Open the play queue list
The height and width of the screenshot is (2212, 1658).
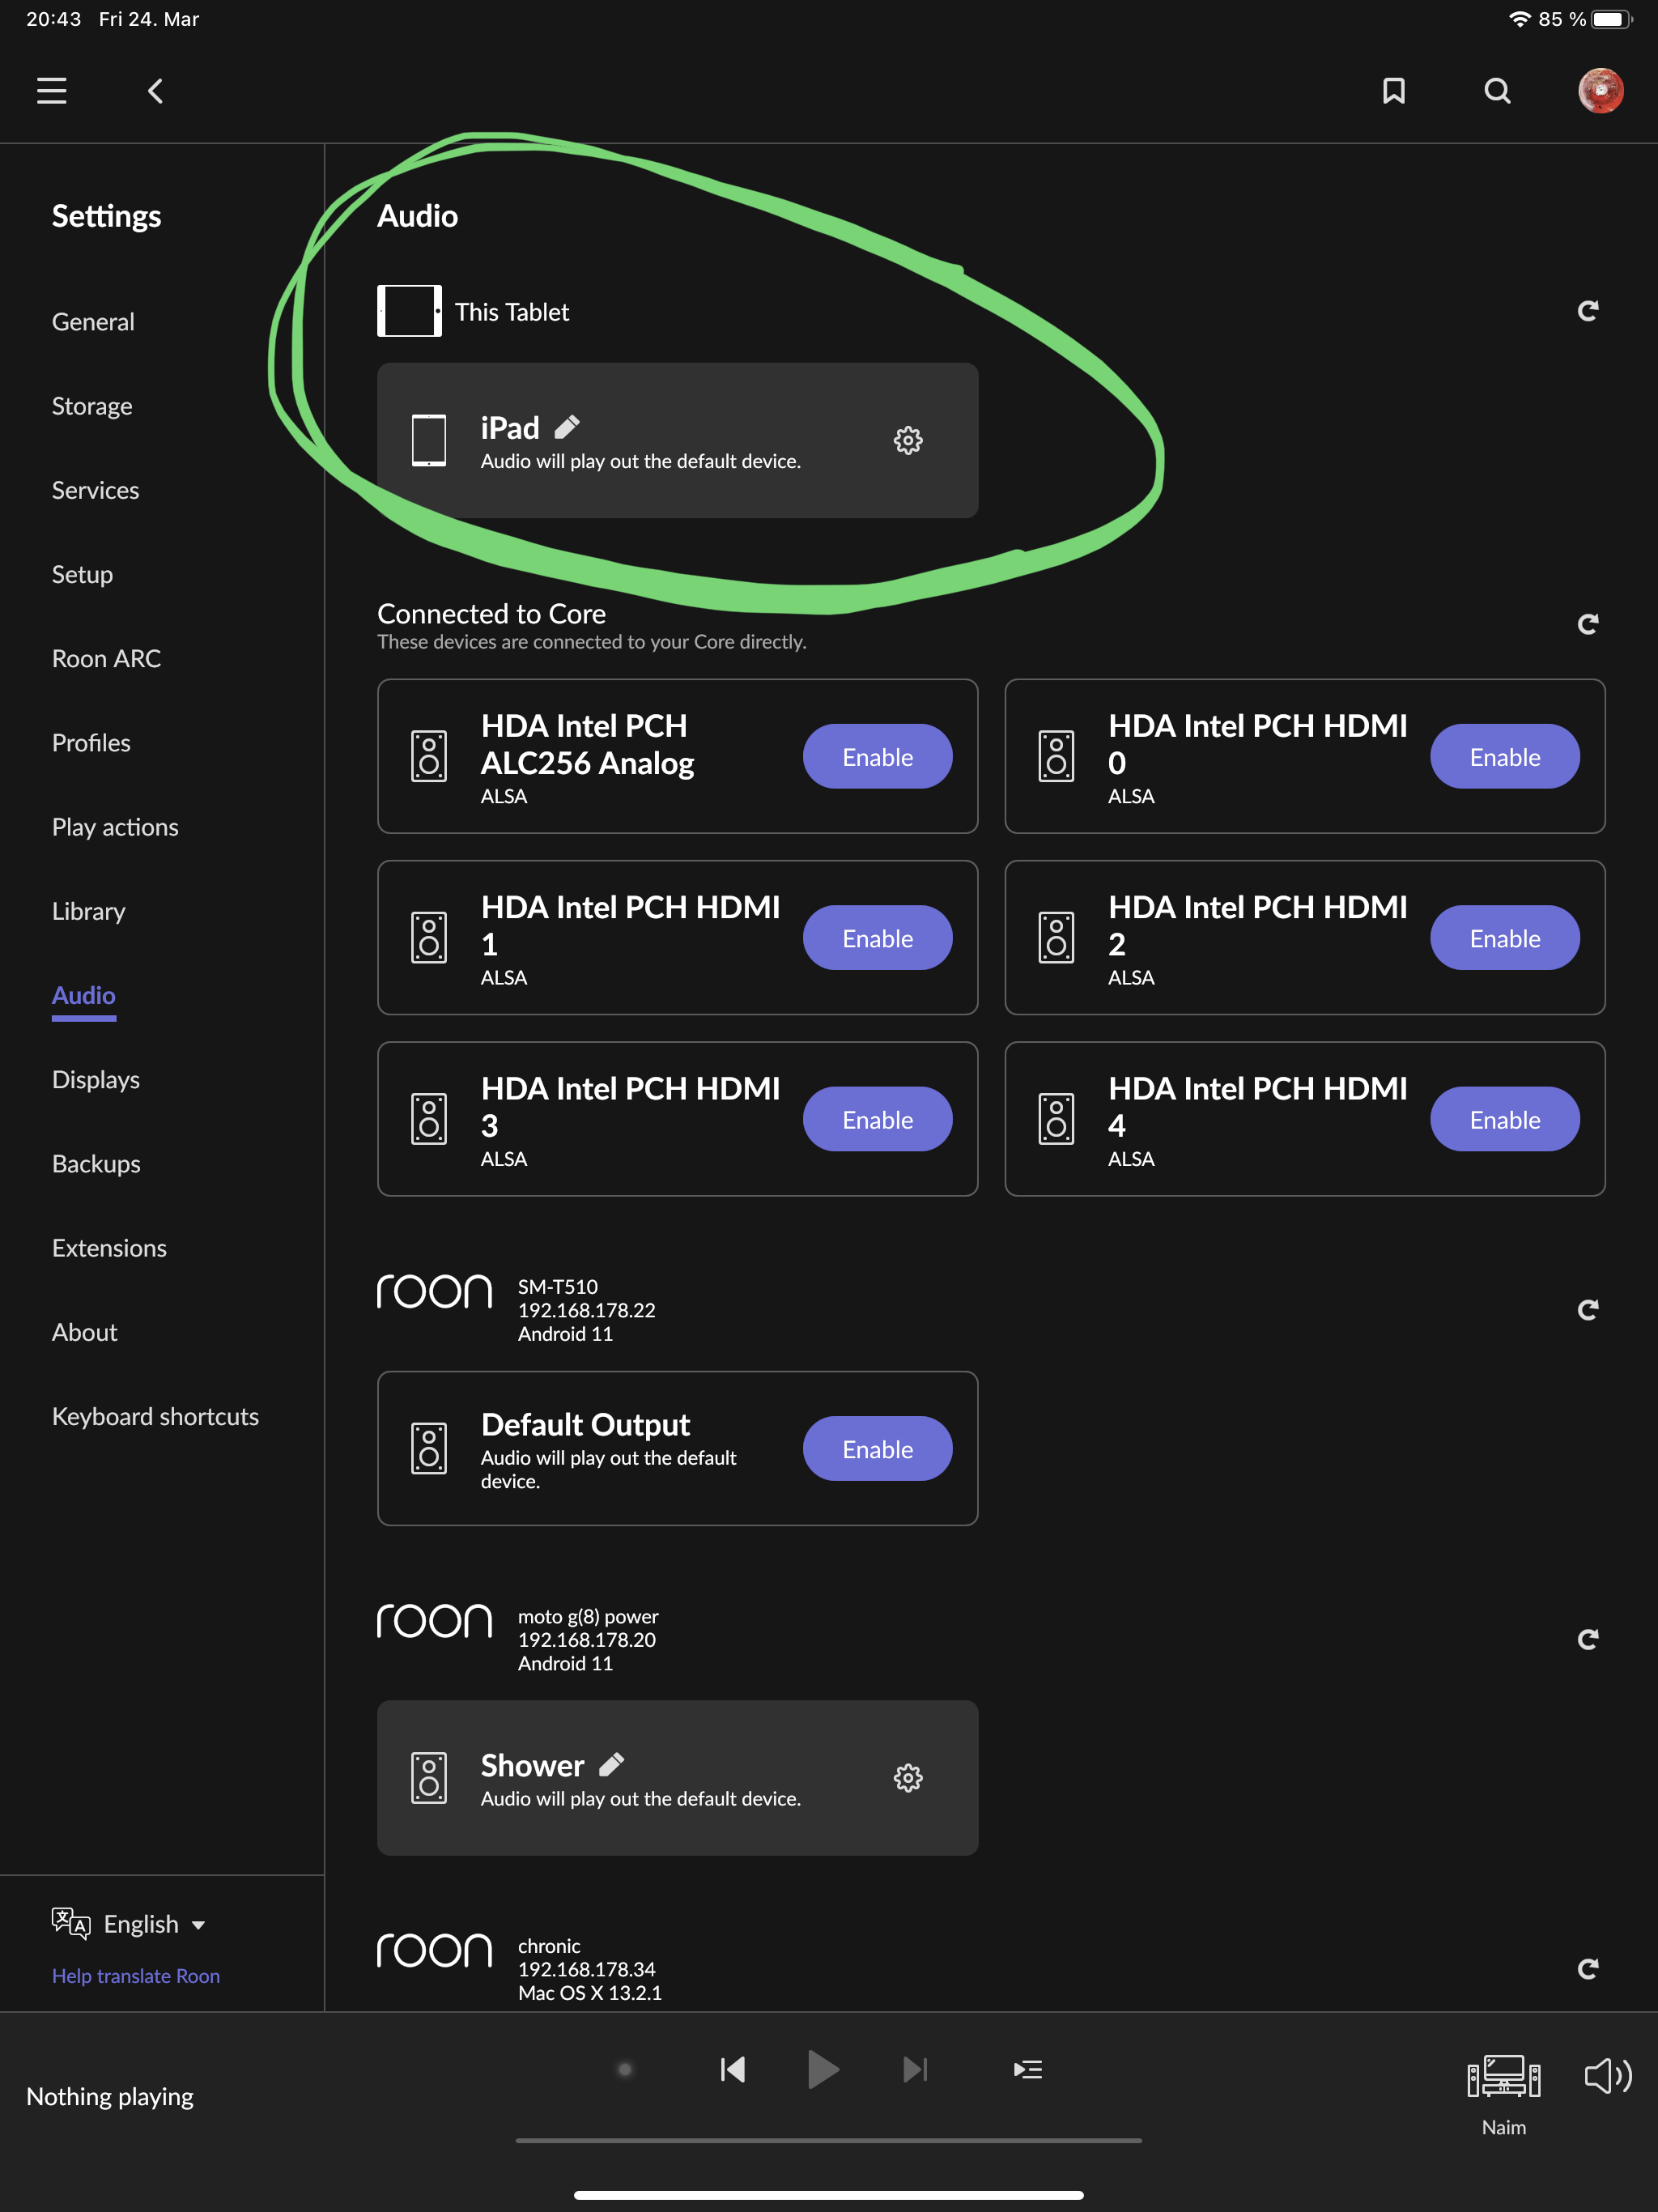[1028, 2069]
